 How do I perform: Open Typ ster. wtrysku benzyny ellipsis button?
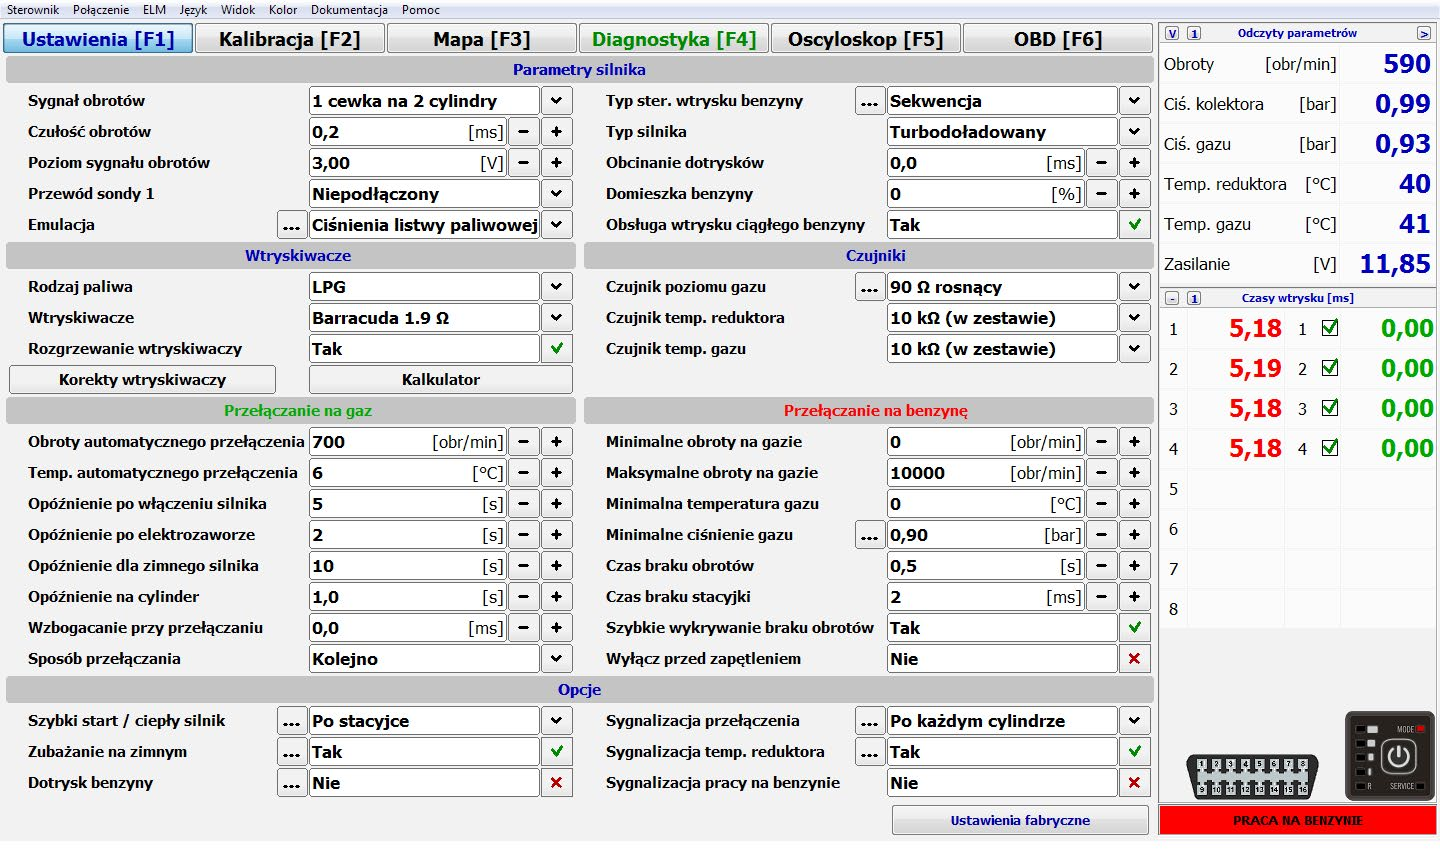(869, 101)
